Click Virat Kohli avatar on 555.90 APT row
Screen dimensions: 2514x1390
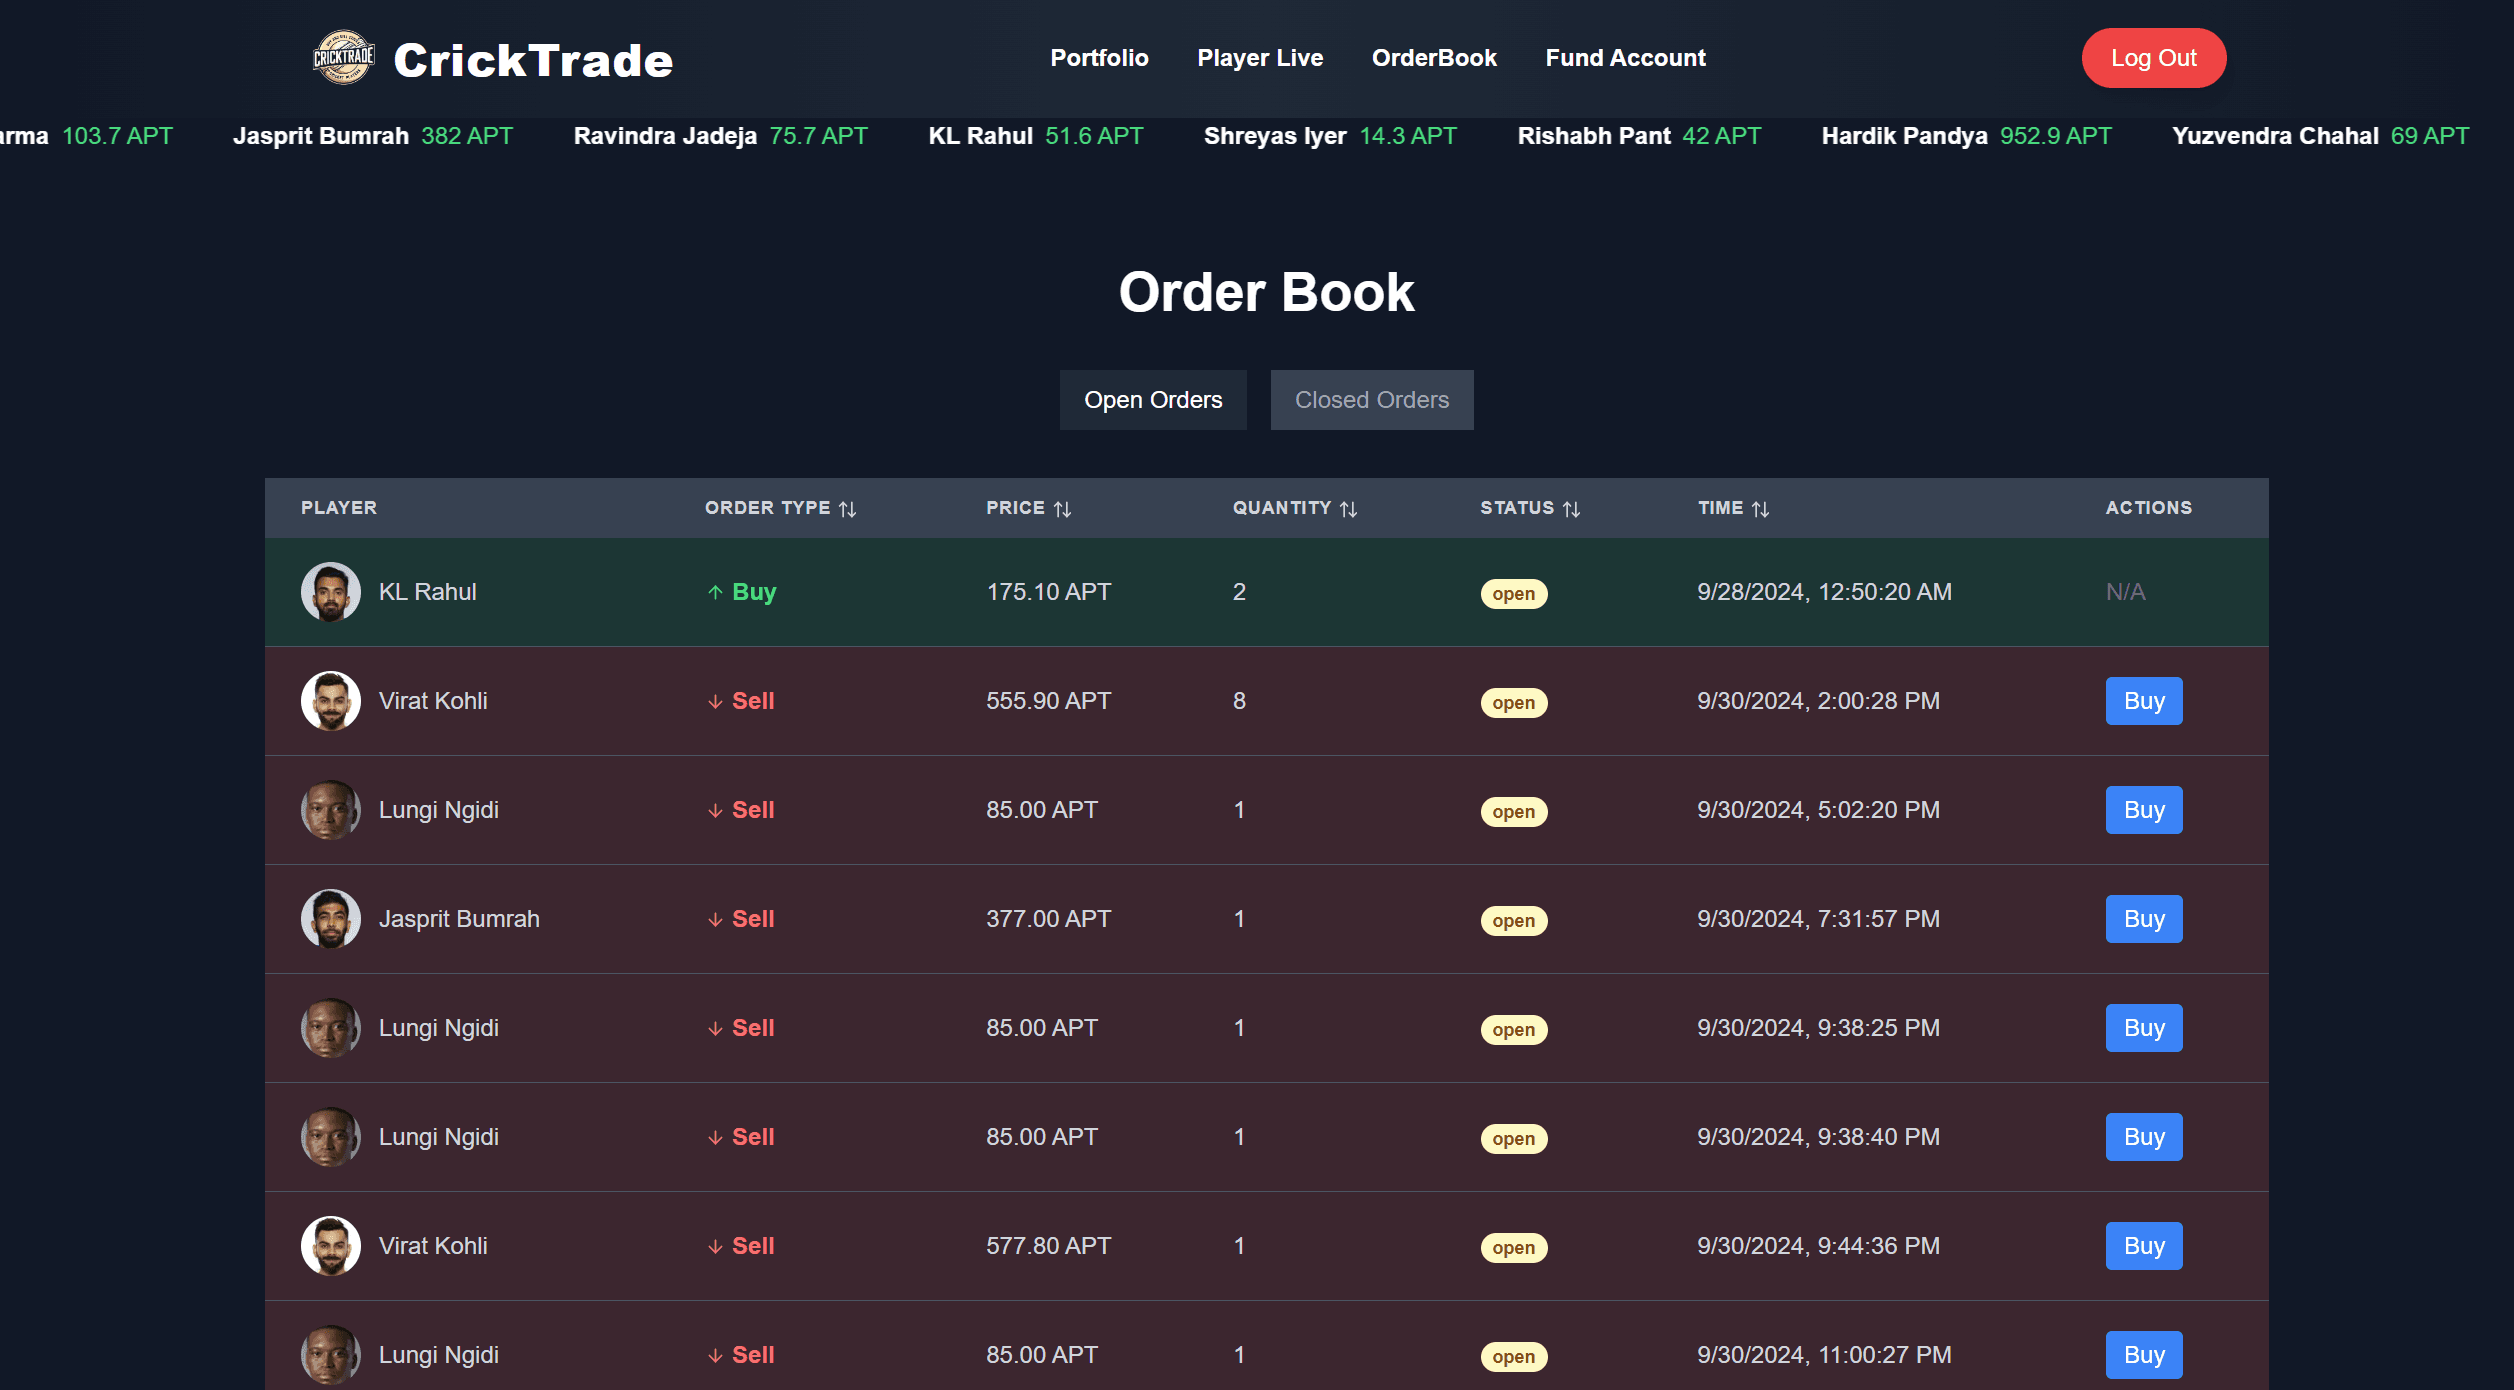click(x=331, y=701)
